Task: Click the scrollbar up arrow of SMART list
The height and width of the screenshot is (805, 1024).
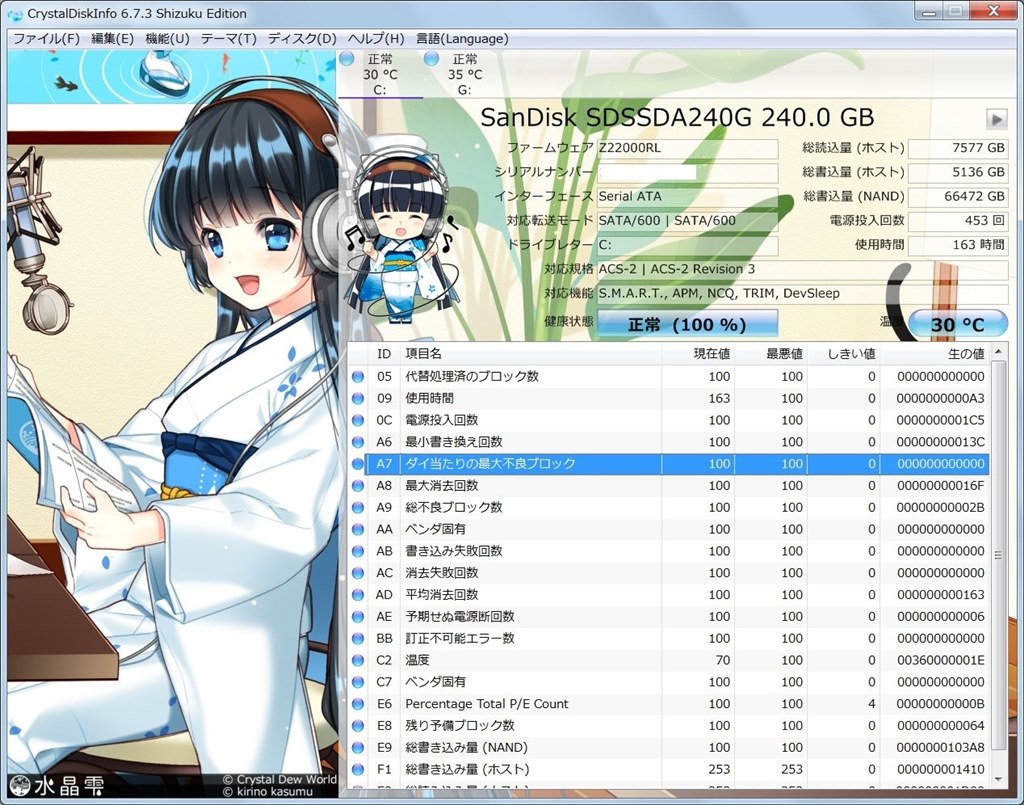Action: click(998, 353)
